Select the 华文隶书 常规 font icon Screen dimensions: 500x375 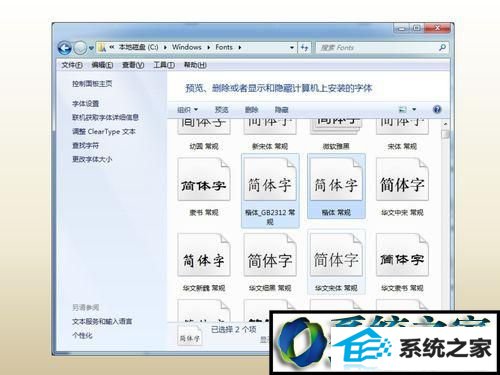pyautogui.click(x=402, y=255)
